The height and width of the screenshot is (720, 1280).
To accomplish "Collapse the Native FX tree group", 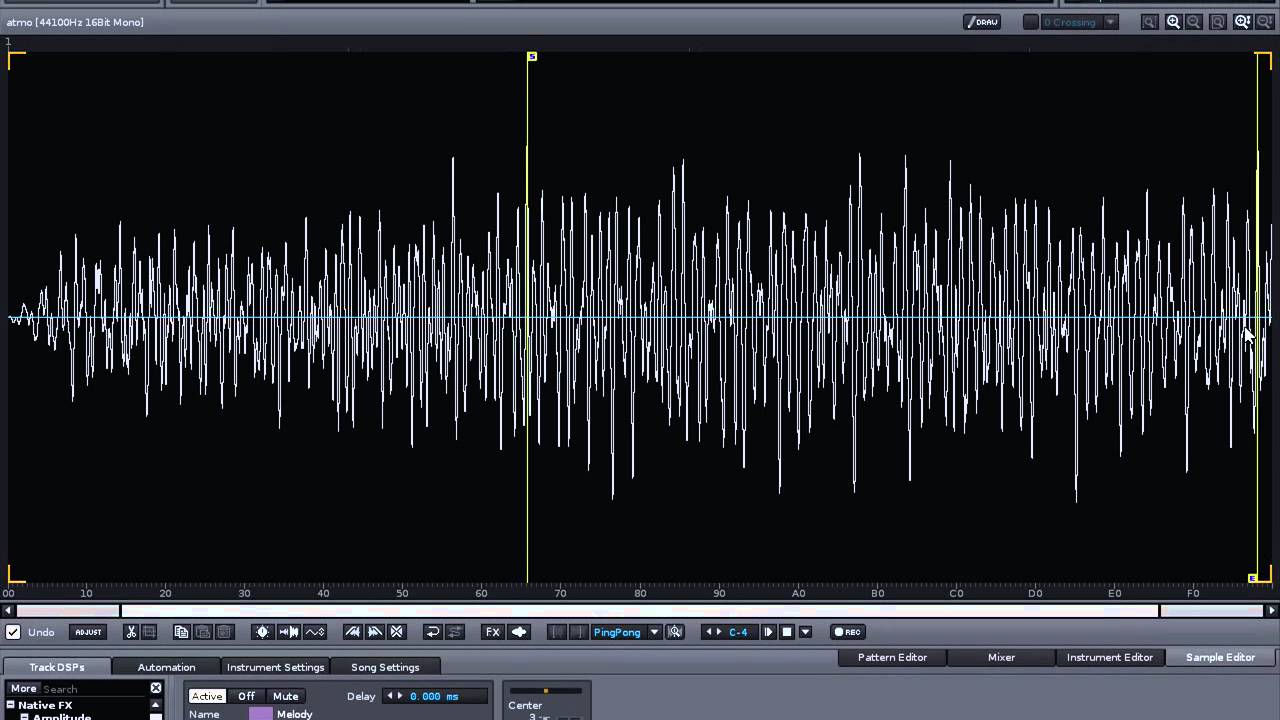I will click(x=10, y=705).
